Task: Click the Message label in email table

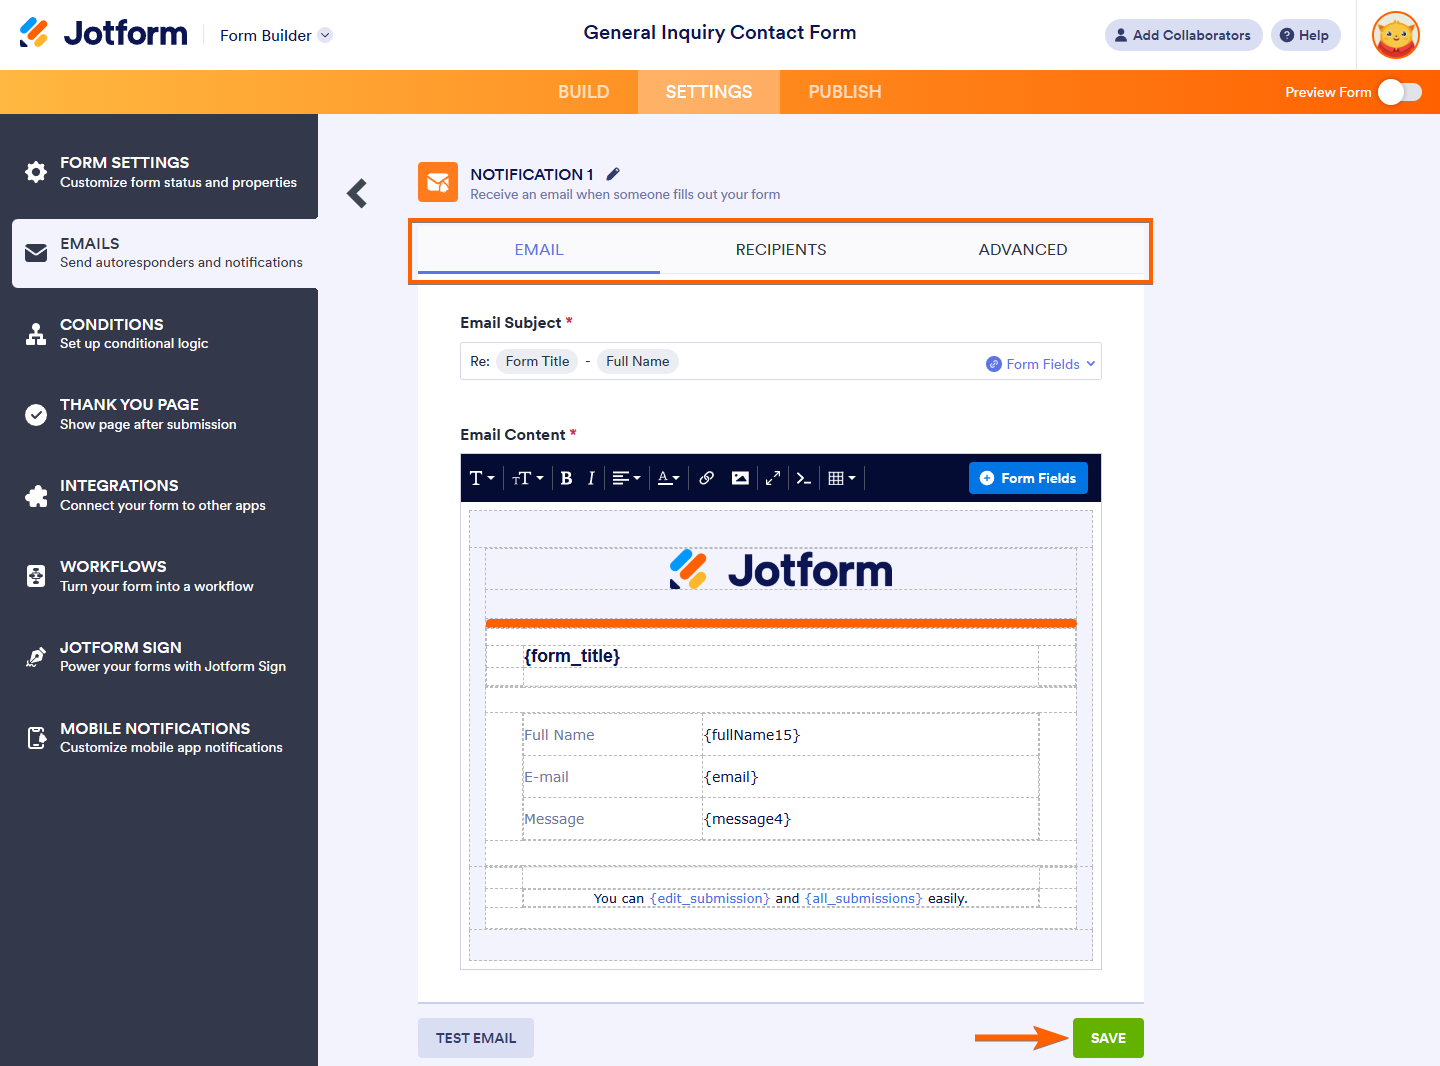Action: [x=554, y=819]
